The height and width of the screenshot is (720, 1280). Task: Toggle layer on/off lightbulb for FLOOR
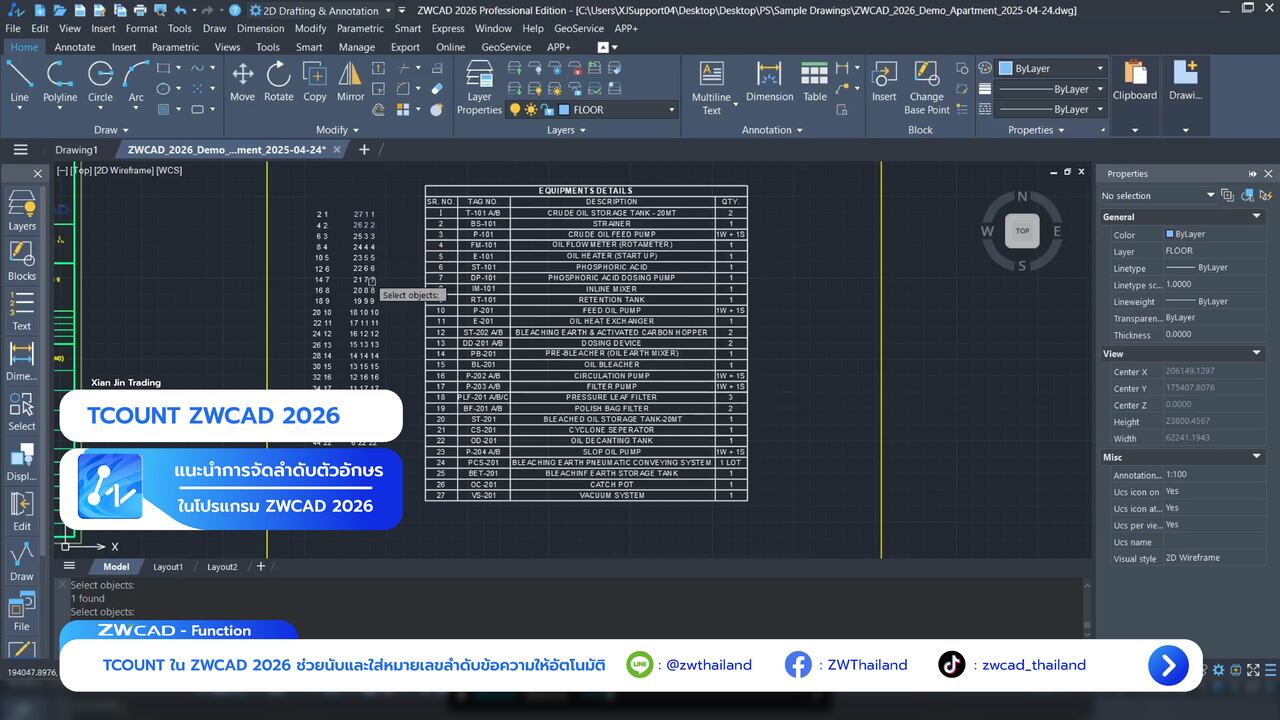tap(515, 110)
